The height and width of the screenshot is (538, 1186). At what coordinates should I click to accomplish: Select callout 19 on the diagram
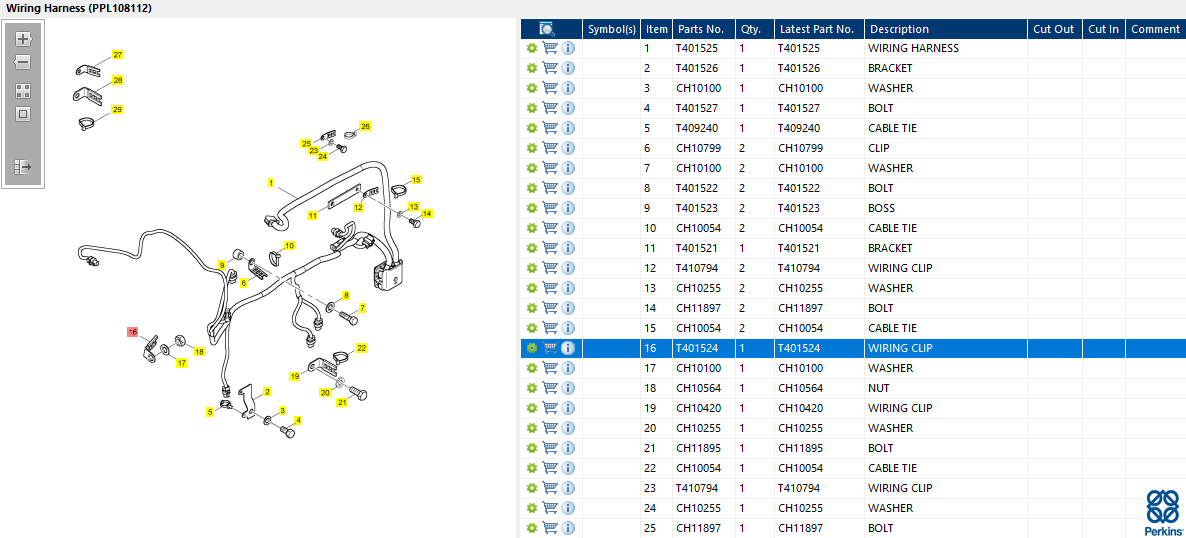pos(295,375)
